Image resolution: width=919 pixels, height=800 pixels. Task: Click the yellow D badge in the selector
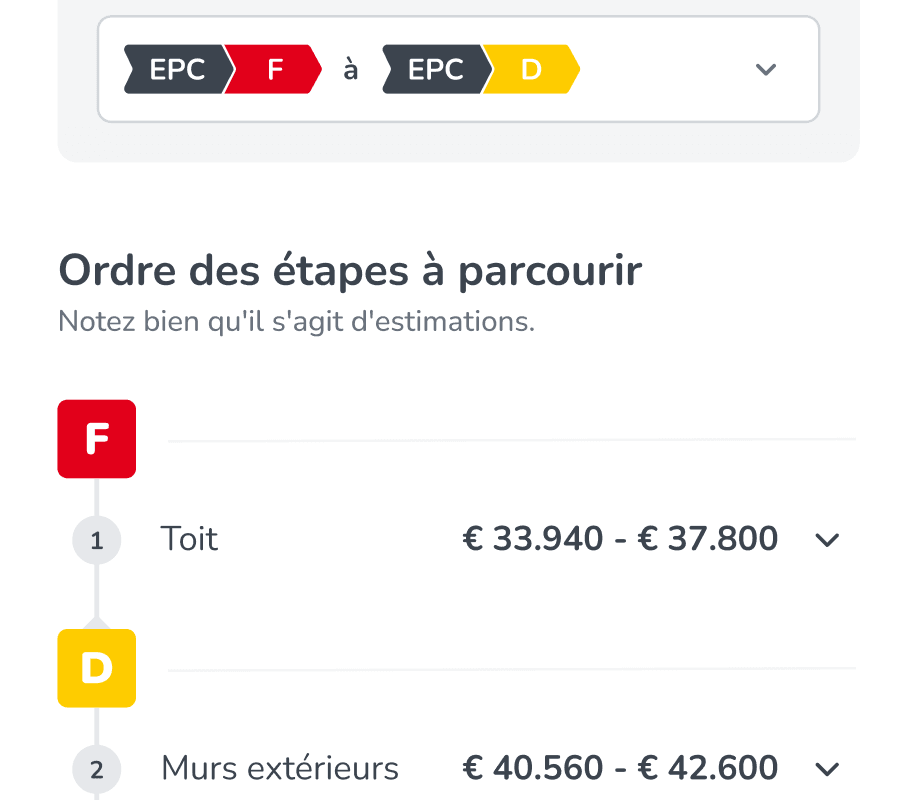[532, 69]
